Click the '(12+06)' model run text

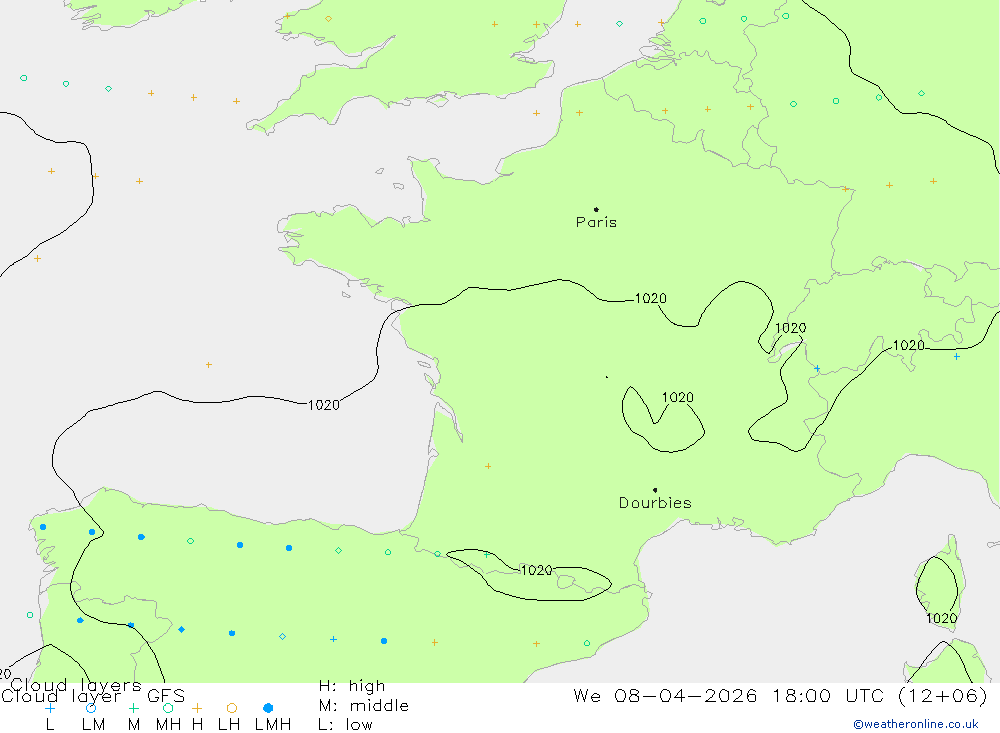(x=943, y=695)
